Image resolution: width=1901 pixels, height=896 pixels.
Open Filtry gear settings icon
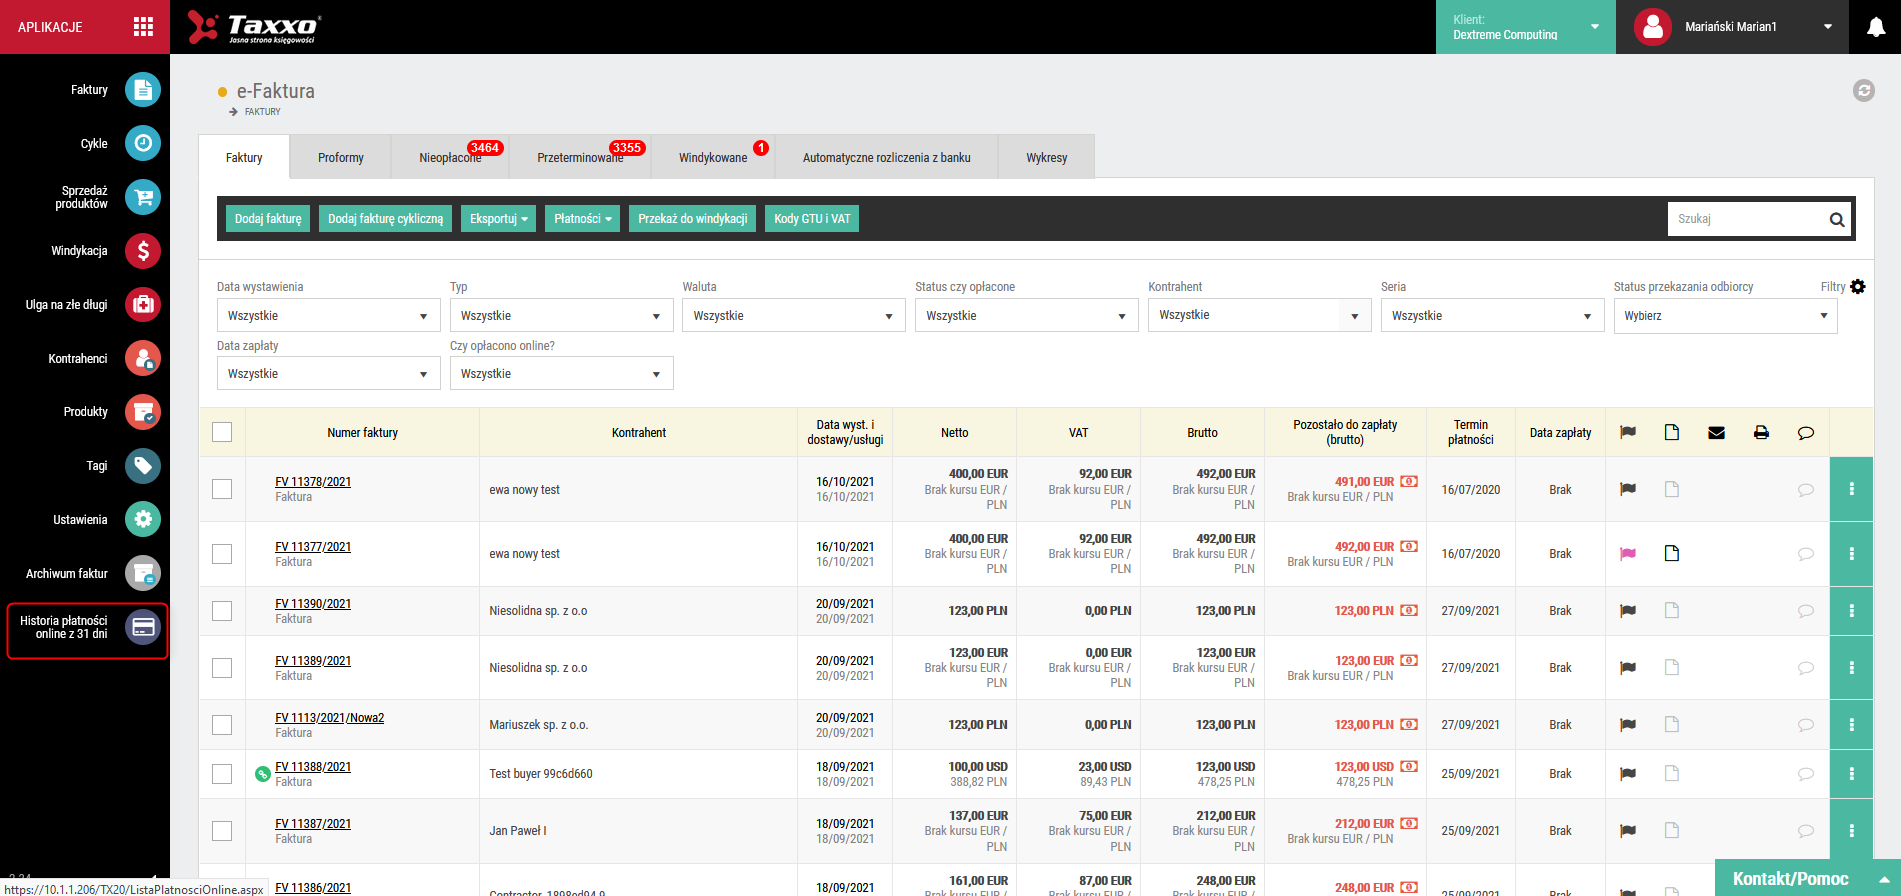click(x=1858, y=287)
